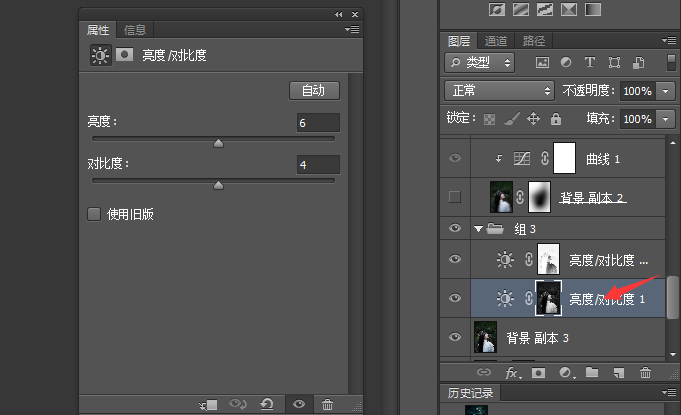Show the 背景 副本 2 layer

point(455,197)
